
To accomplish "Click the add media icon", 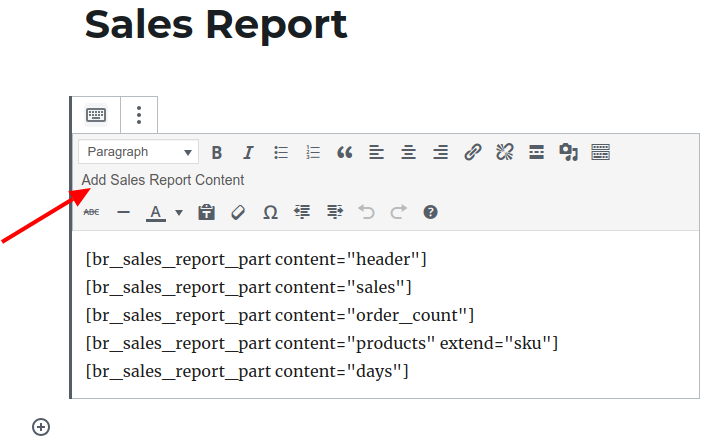I will (x=569, y=152).
